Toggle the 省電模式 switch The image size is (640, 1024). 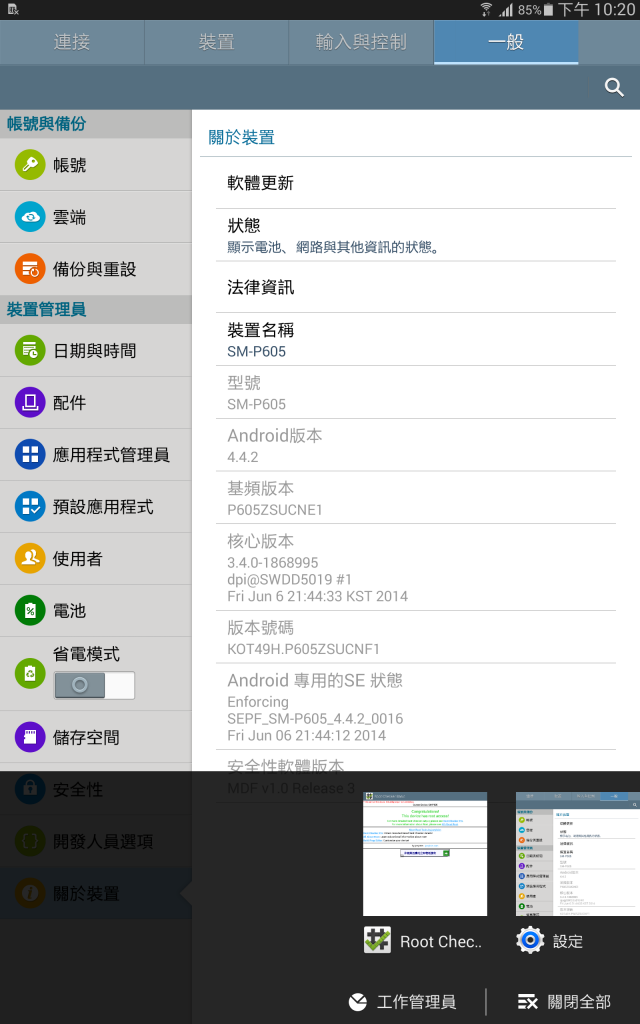pos(95,685)
